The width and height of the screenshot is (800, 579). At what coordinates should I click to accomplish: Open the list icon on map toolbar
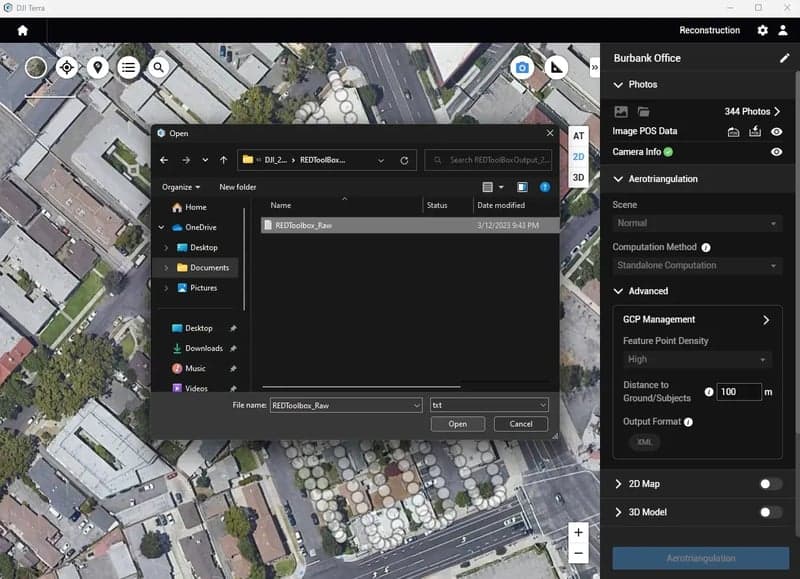pyautogui.click(x=128, y=67)
